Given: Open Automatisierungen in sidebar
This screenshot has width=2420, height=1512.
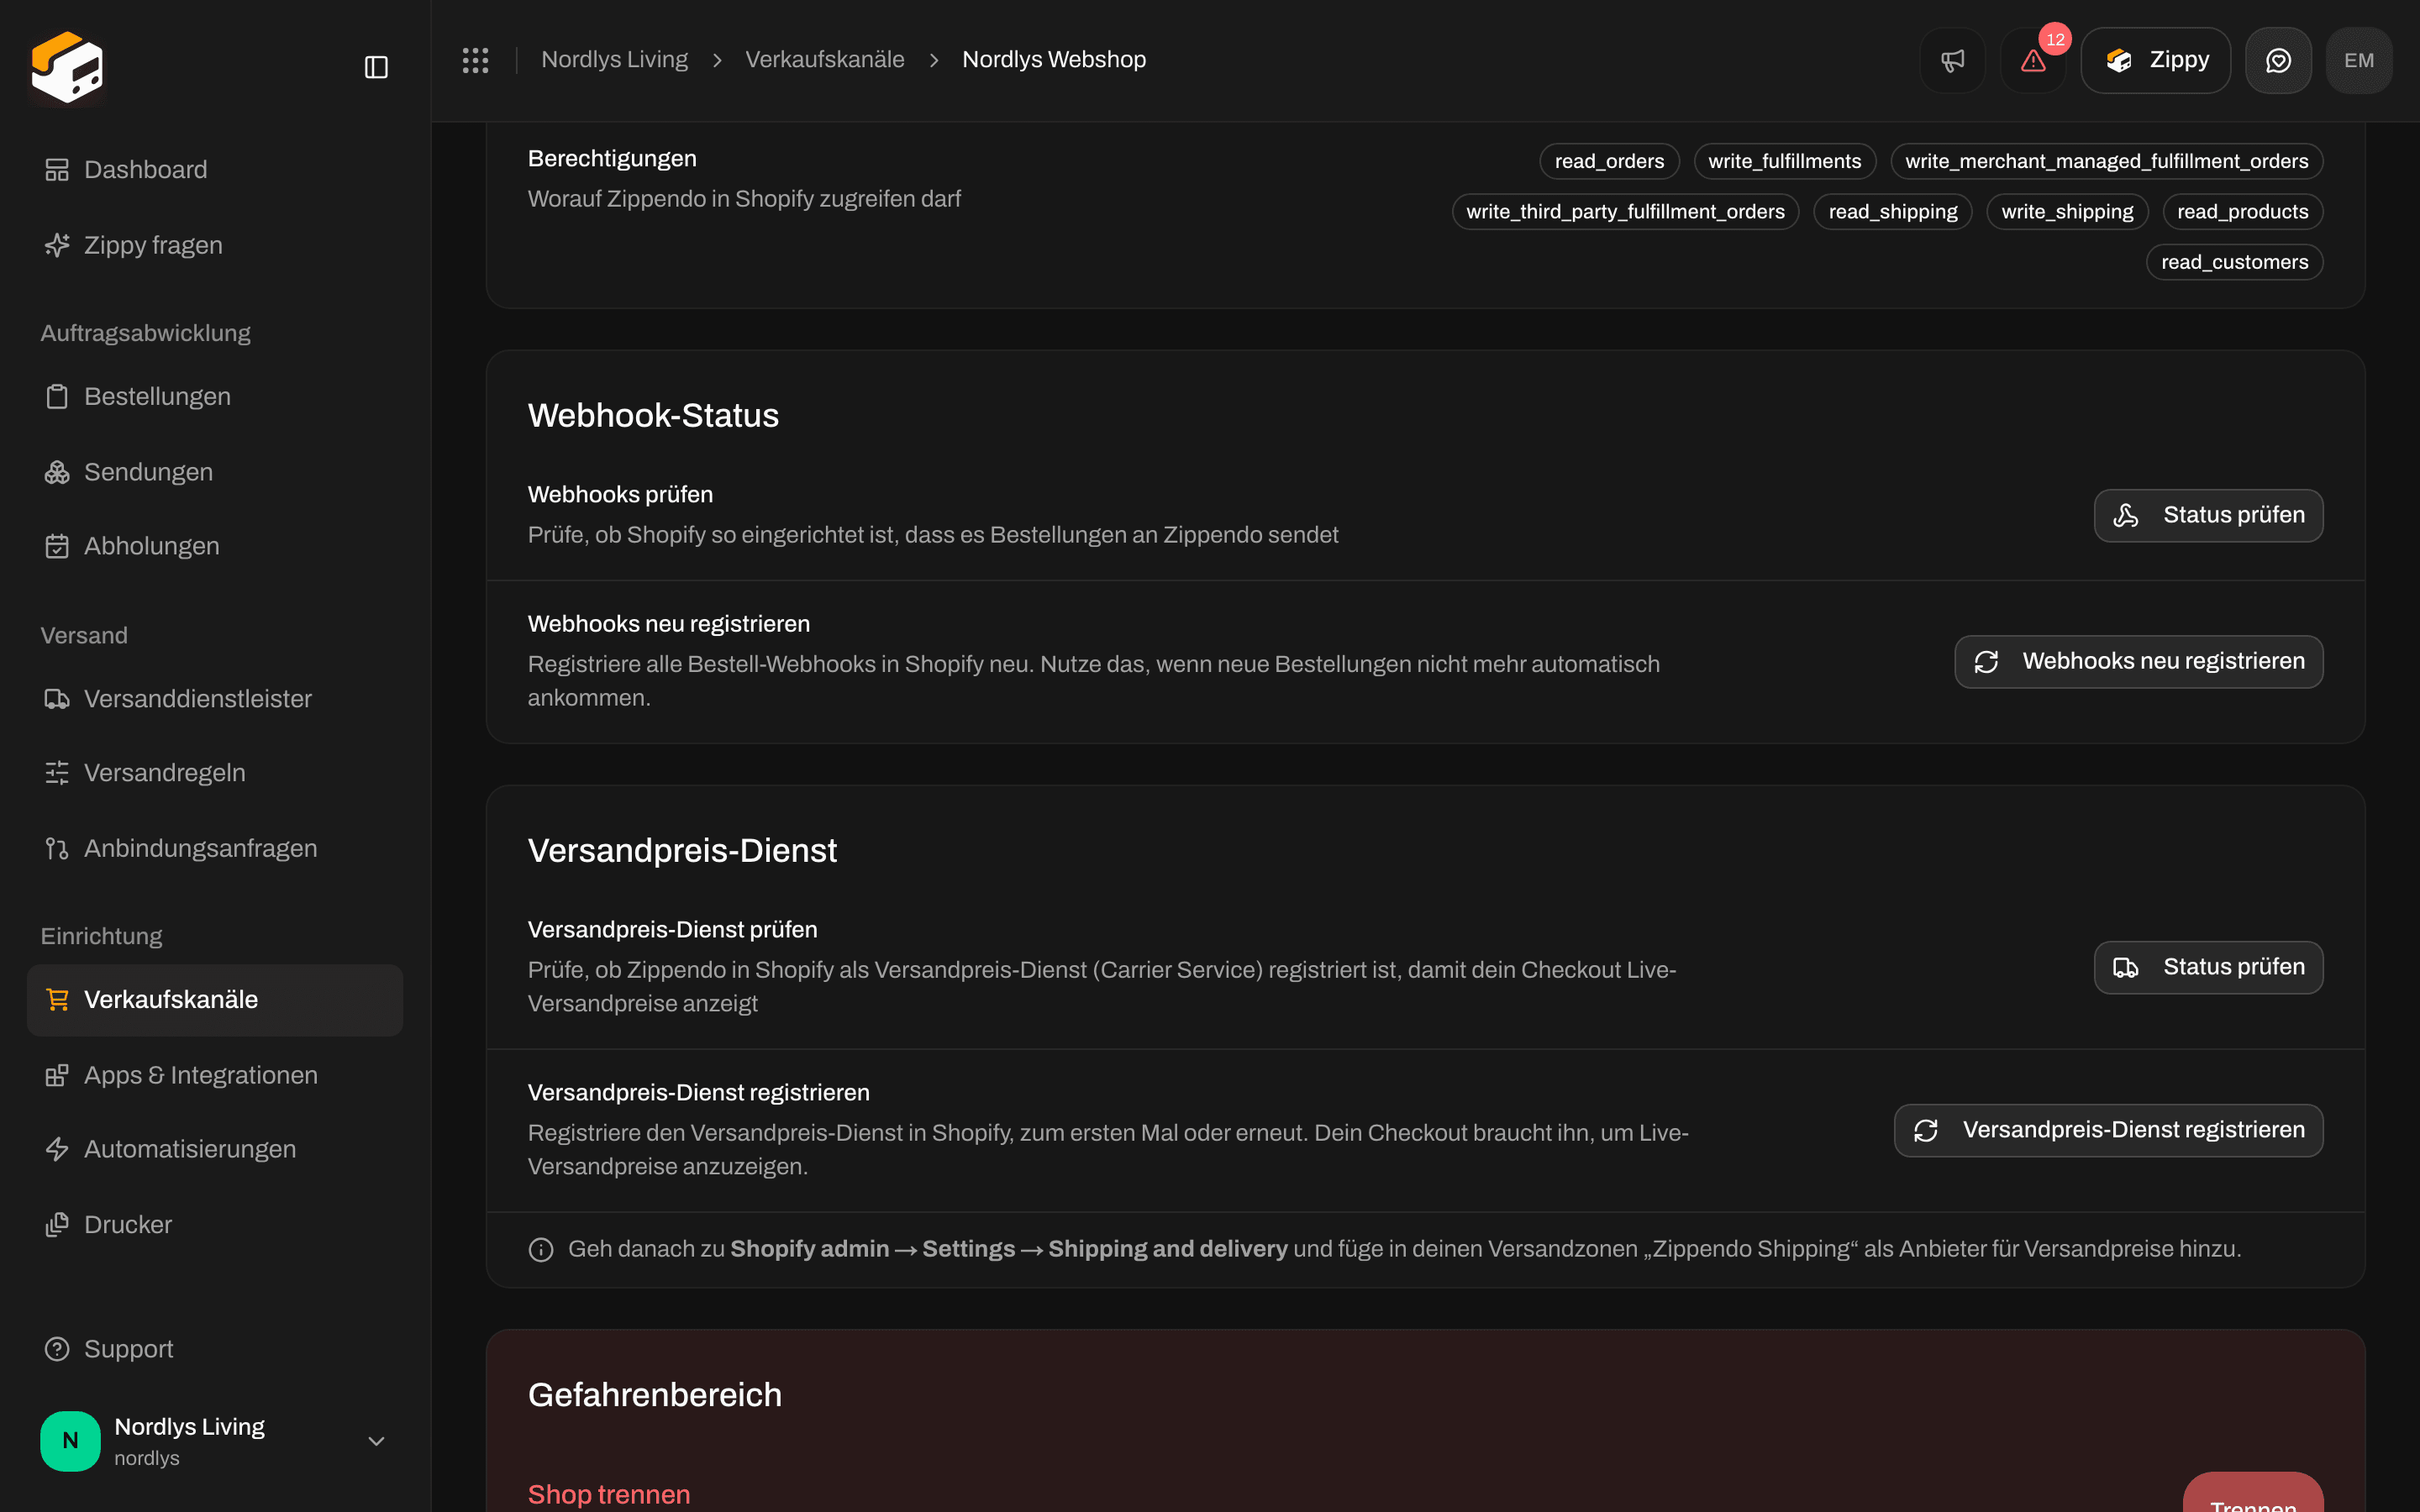Looking at the screenshot, I should (x=215, y=1149).
